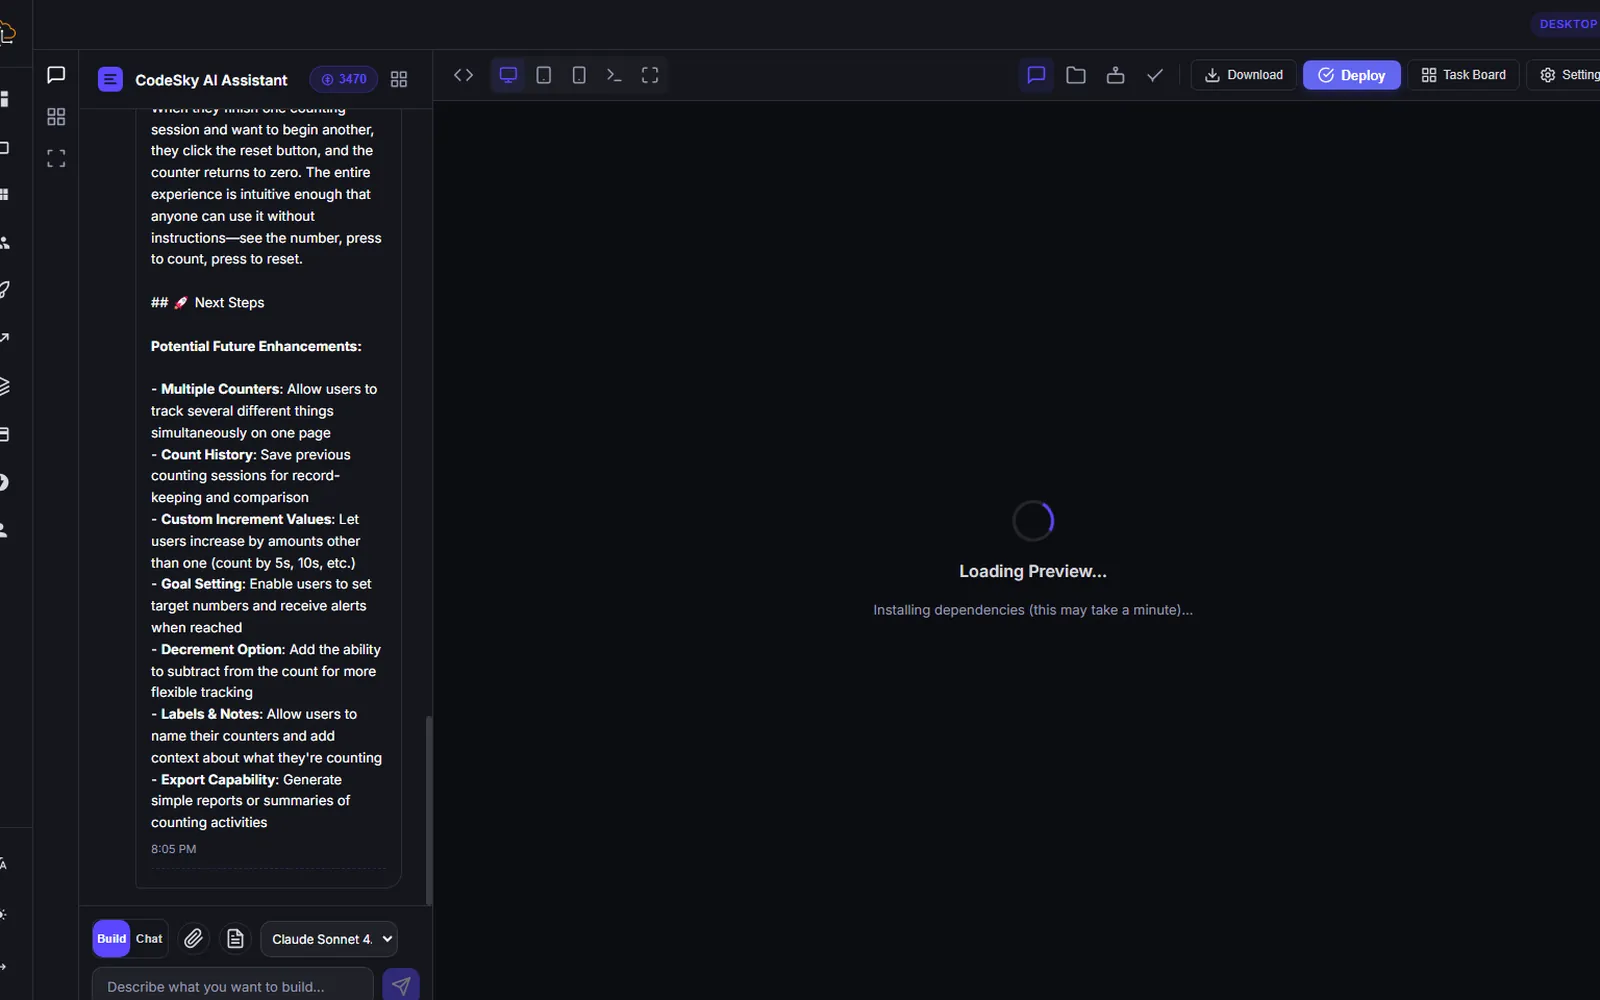The width and height of the screenshot is (1600, 1000).
Task: Open the Task Board
Action: pos(1463,75)
